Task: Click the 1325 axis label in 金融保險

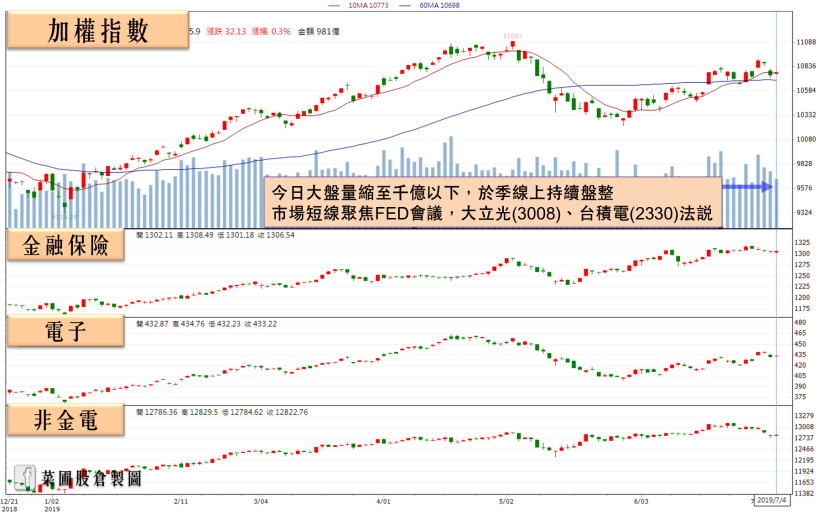Action: 802,243
